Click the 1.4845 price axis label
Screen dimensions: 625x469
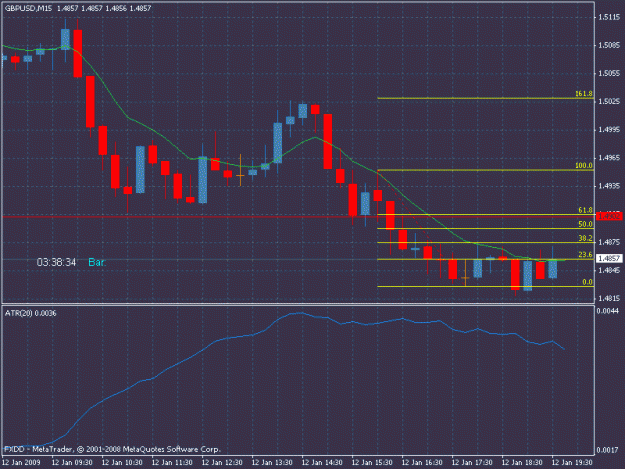click(609, 271)
